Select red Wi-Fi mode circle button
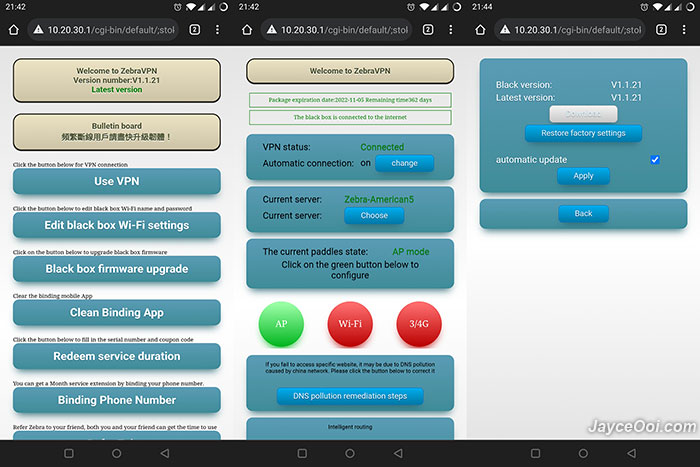The height and width of the screenshot is (467, 700). click(350, 324)
